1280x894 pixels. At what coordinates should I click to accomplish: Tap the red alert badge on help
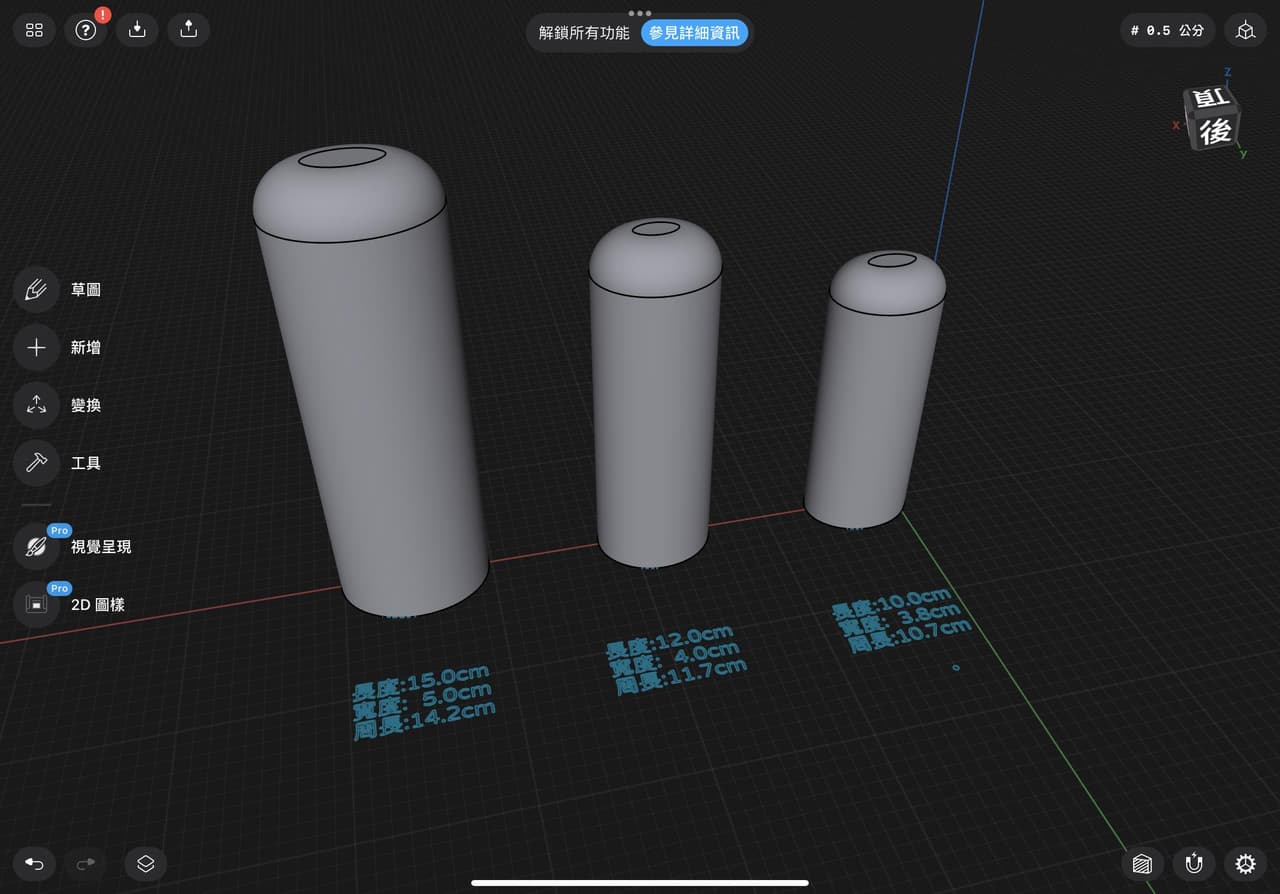(102, 15)
